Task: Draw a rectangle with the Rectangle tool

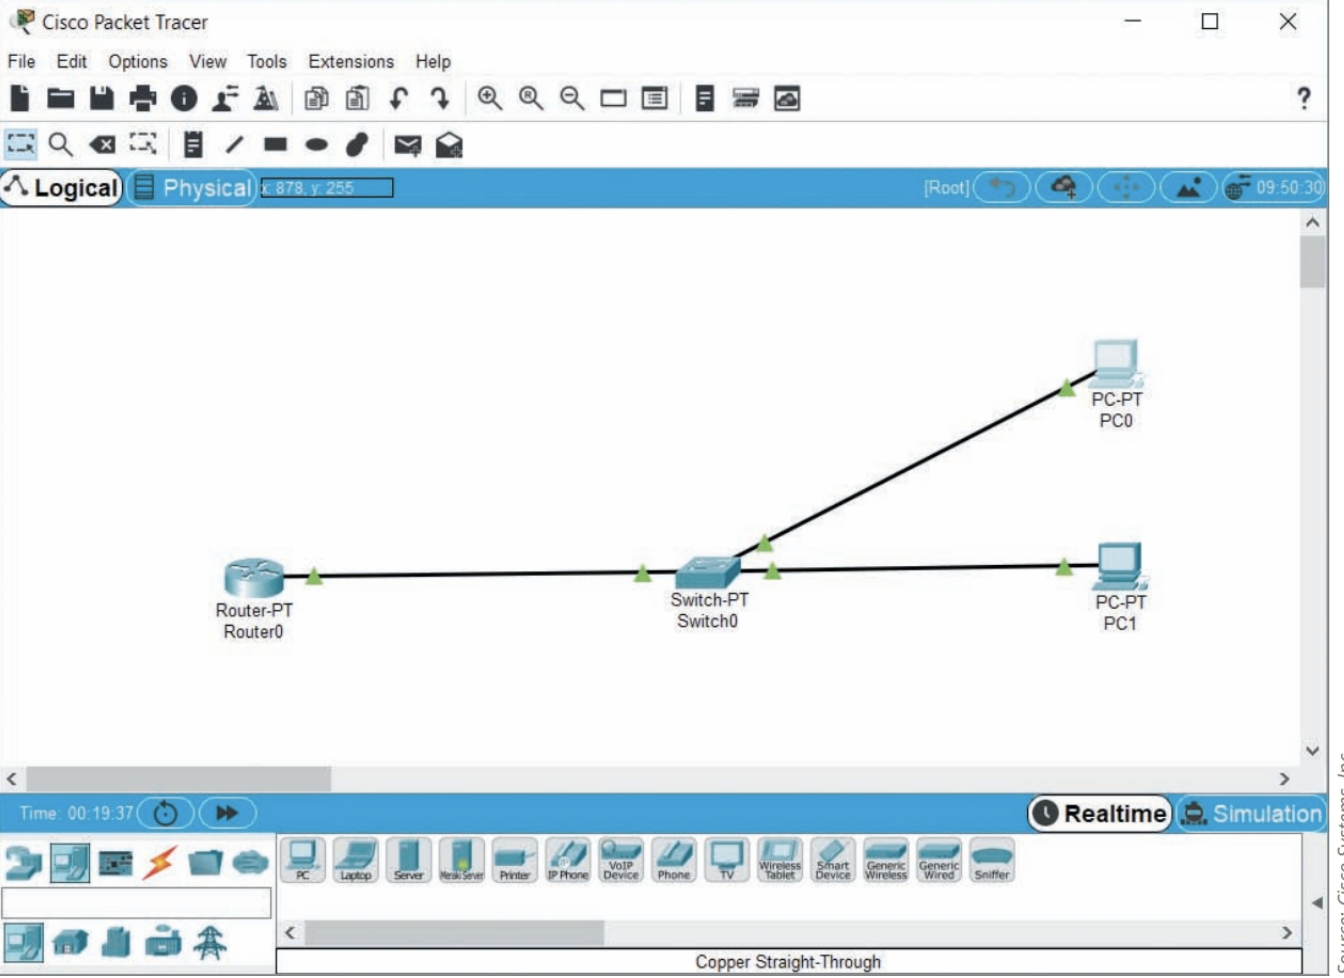Action: point(276,146)
